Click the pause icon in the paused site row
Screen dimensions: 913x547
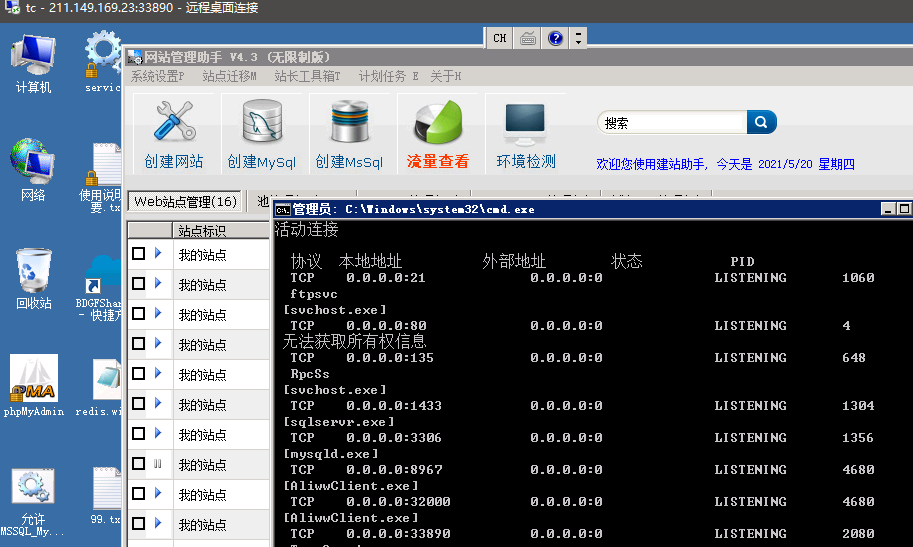click(x=157, y=464)
